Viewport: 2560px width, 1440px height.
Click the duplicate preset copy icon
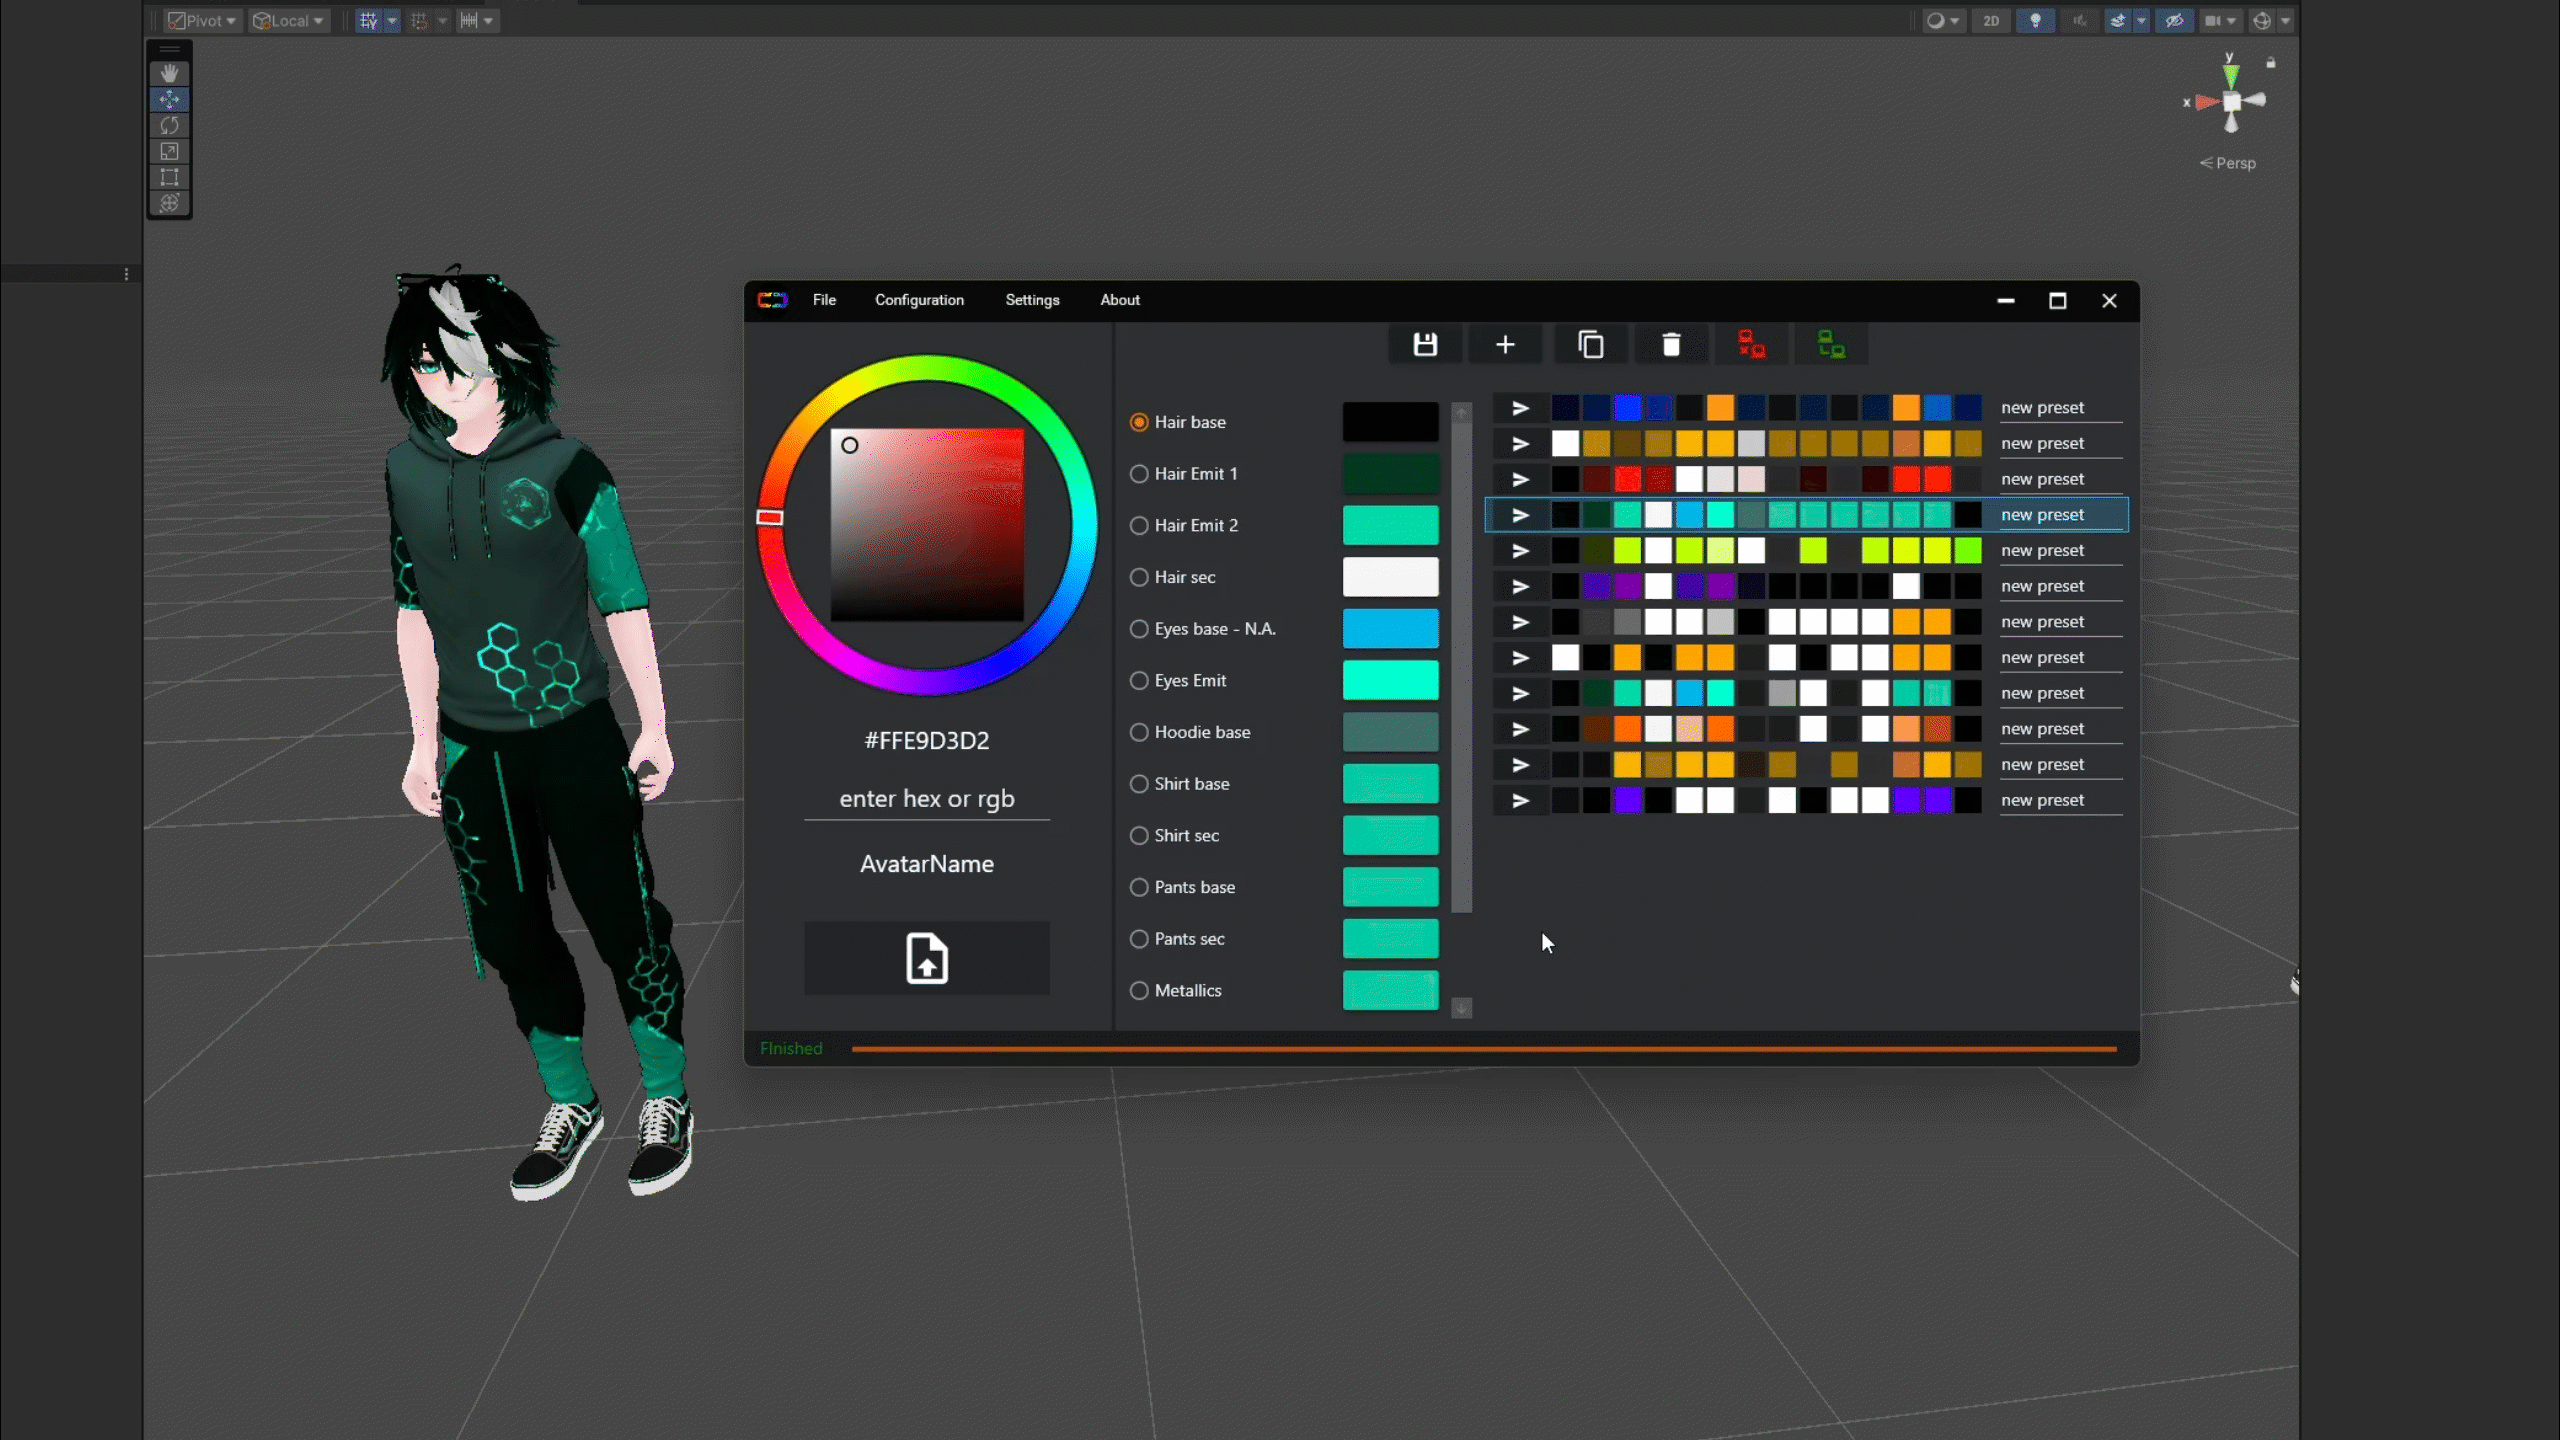click(1590, 345)
